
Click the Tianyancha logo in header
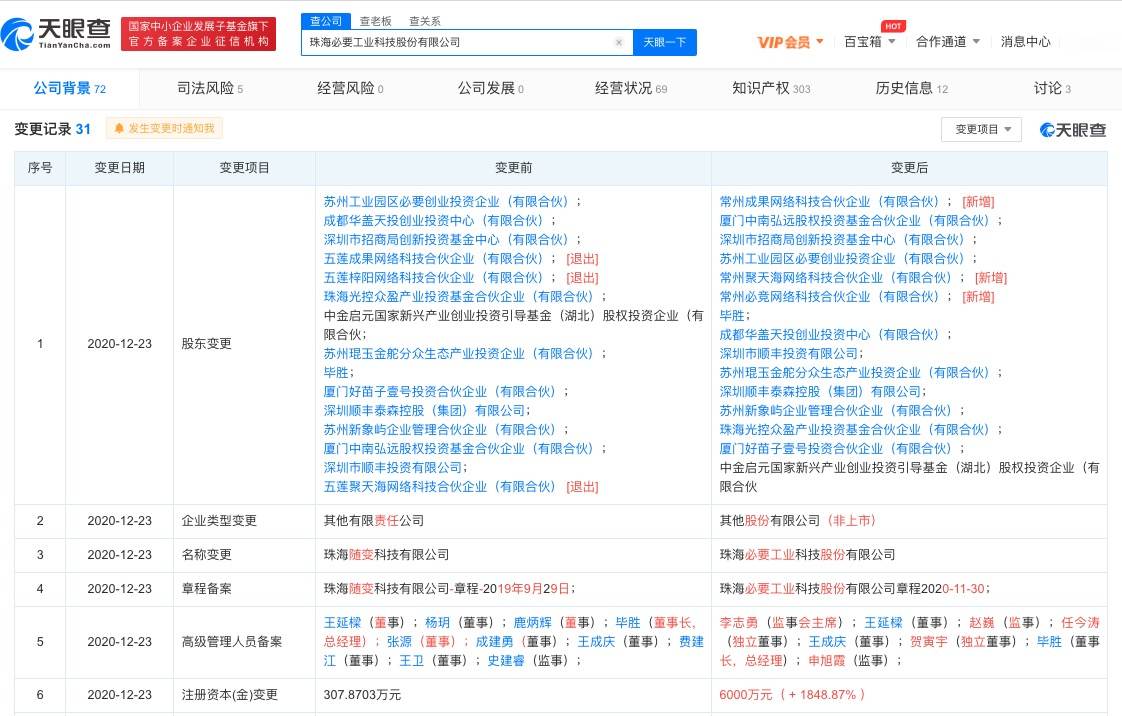click(56, 34)
